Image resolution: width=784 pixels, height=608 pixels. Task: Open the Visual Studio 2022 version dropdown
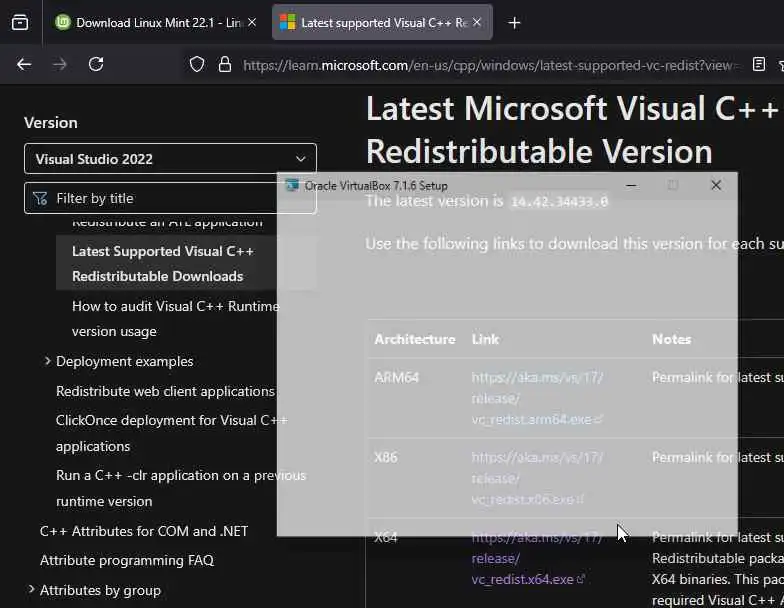170,158
